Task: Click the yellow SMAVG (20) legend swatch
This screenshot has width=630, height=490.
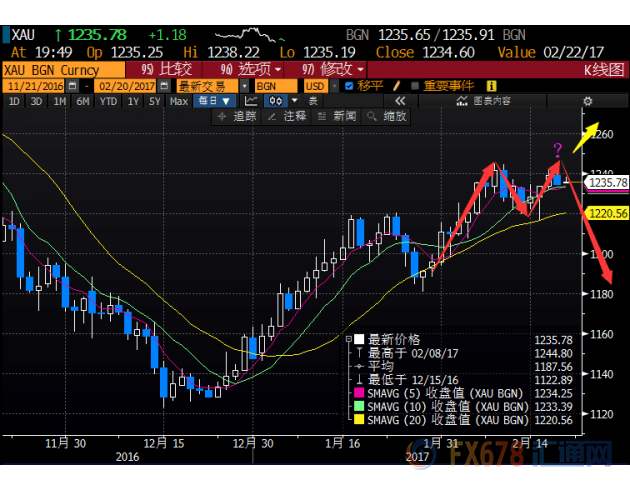Action: pos(359,419)
